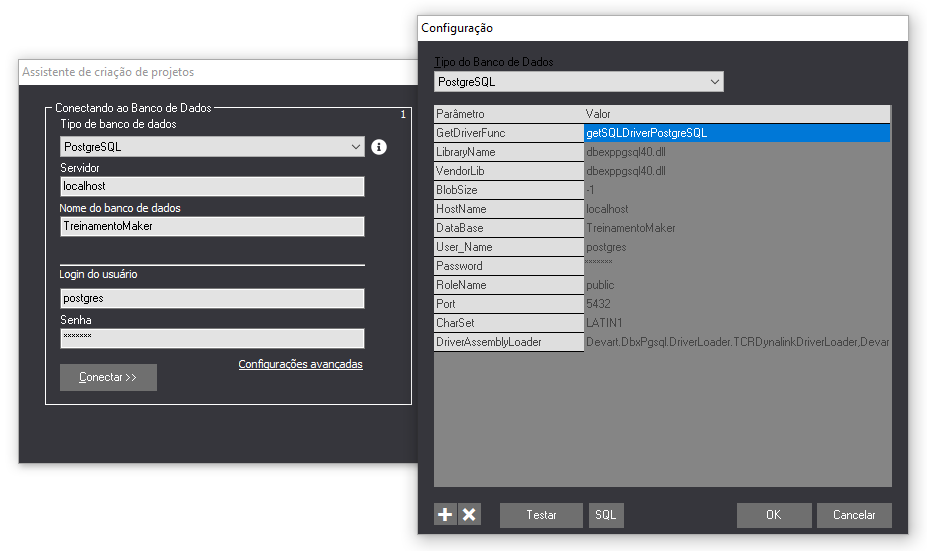This screenshot has width=927, height=551.
Task: Select the HostName parameter row
Action: 509,209
